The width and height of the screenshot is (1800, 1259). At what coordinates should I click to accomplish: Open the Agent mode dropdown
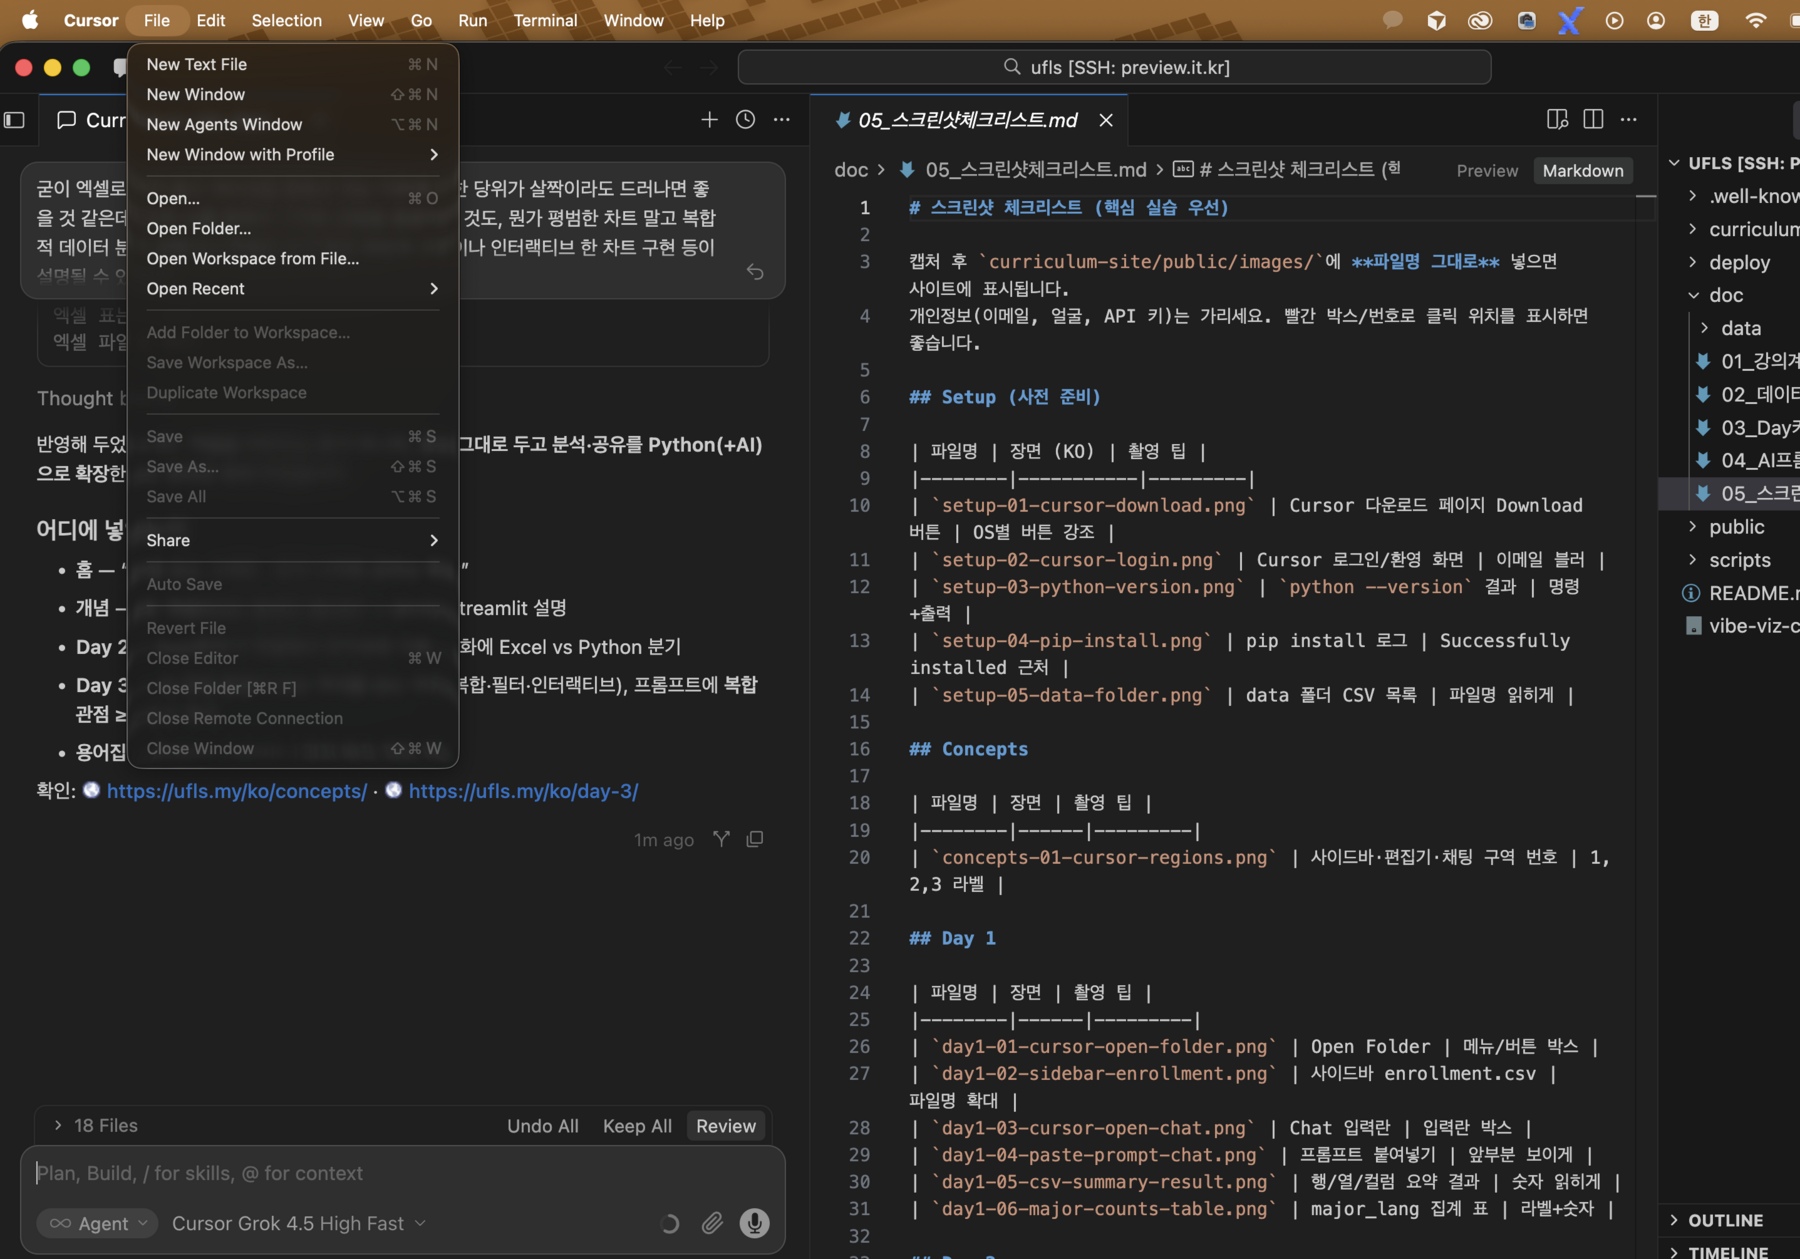click(97, 1223)
